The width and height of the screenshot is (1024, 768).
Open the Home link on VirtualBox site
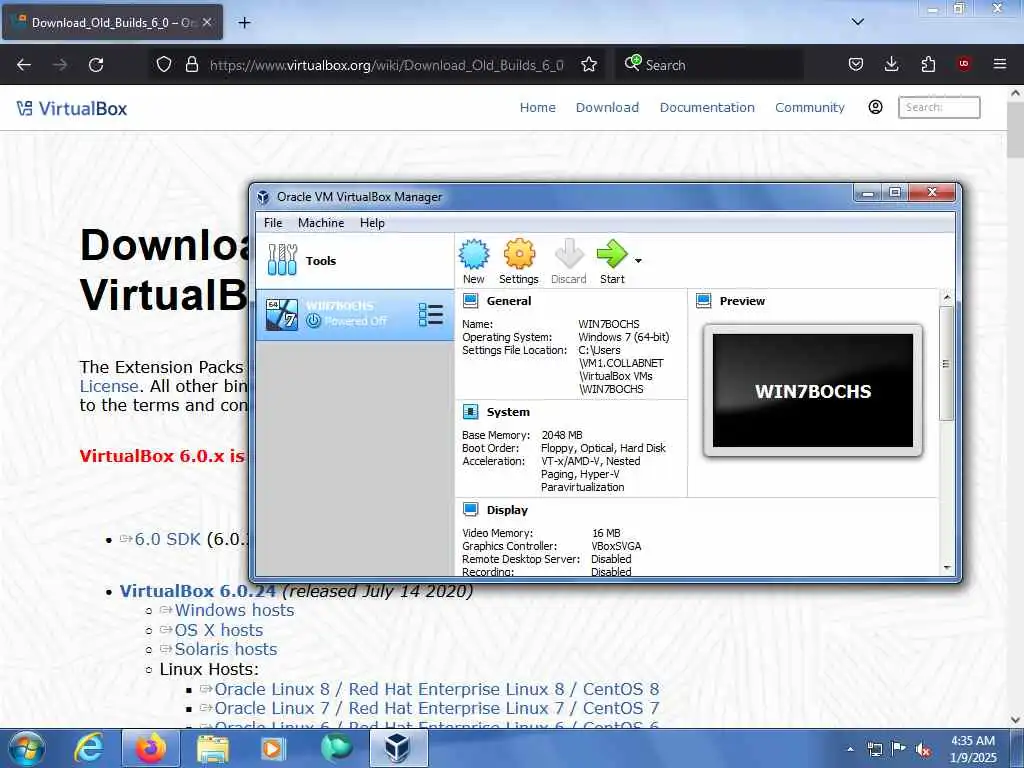coord(537,107)
